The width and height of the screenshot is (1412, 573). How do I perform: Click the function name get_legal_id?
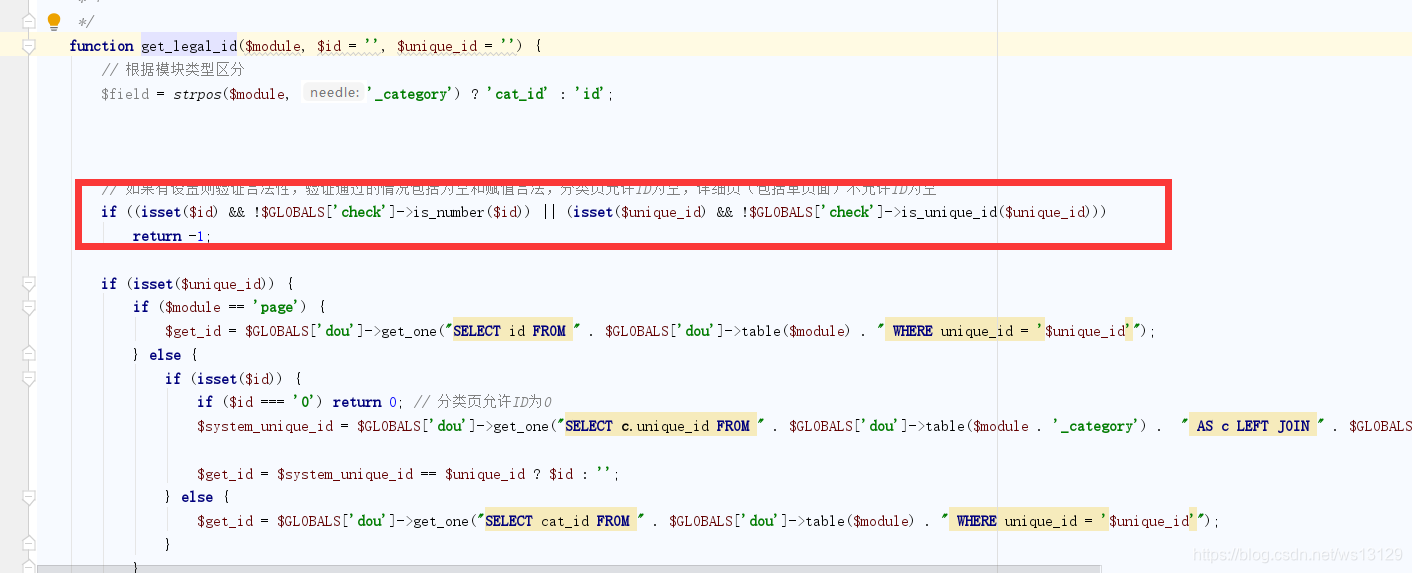click(x=189, y=46)
